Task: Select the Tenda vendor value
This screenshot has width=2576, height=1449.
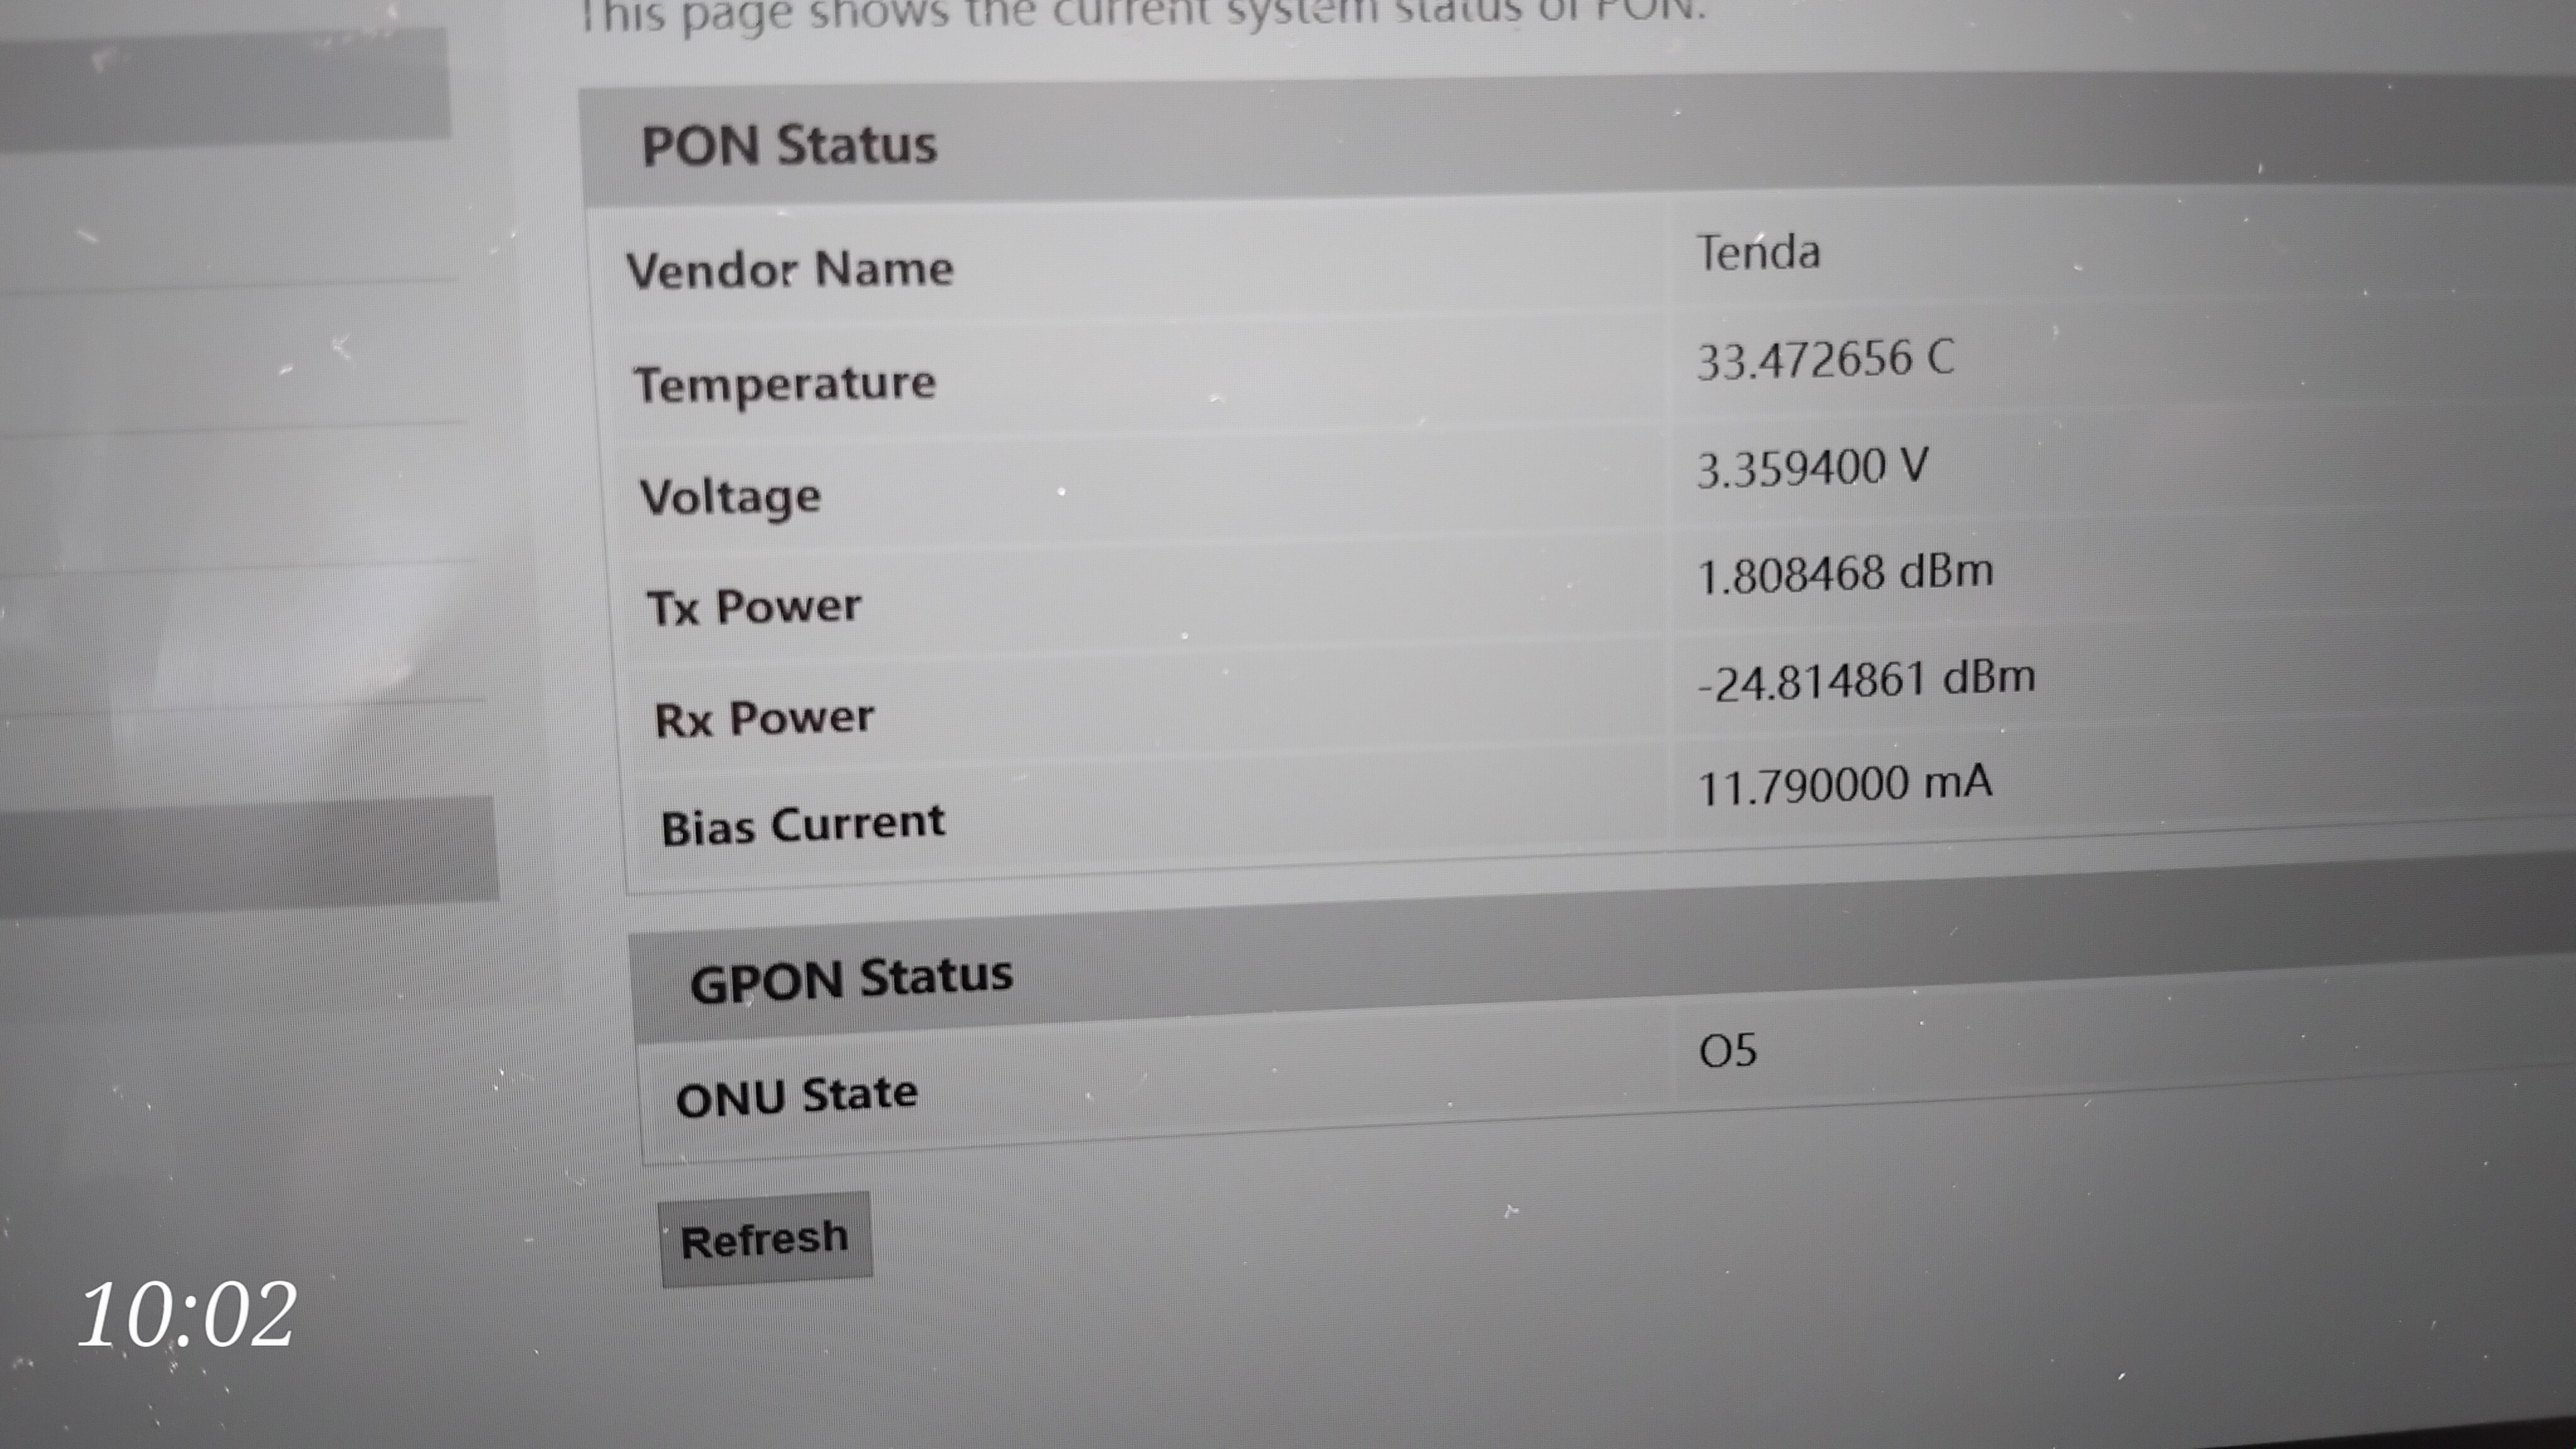Action: (x=1758, y=252)
